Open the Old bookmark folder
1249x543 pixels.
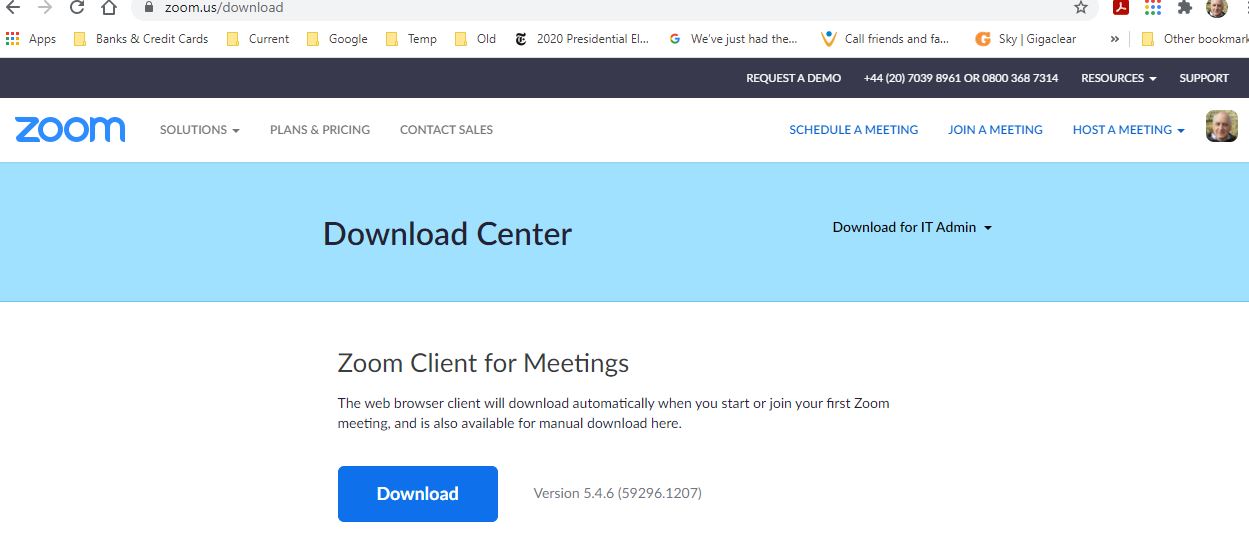tap(475, 39)
